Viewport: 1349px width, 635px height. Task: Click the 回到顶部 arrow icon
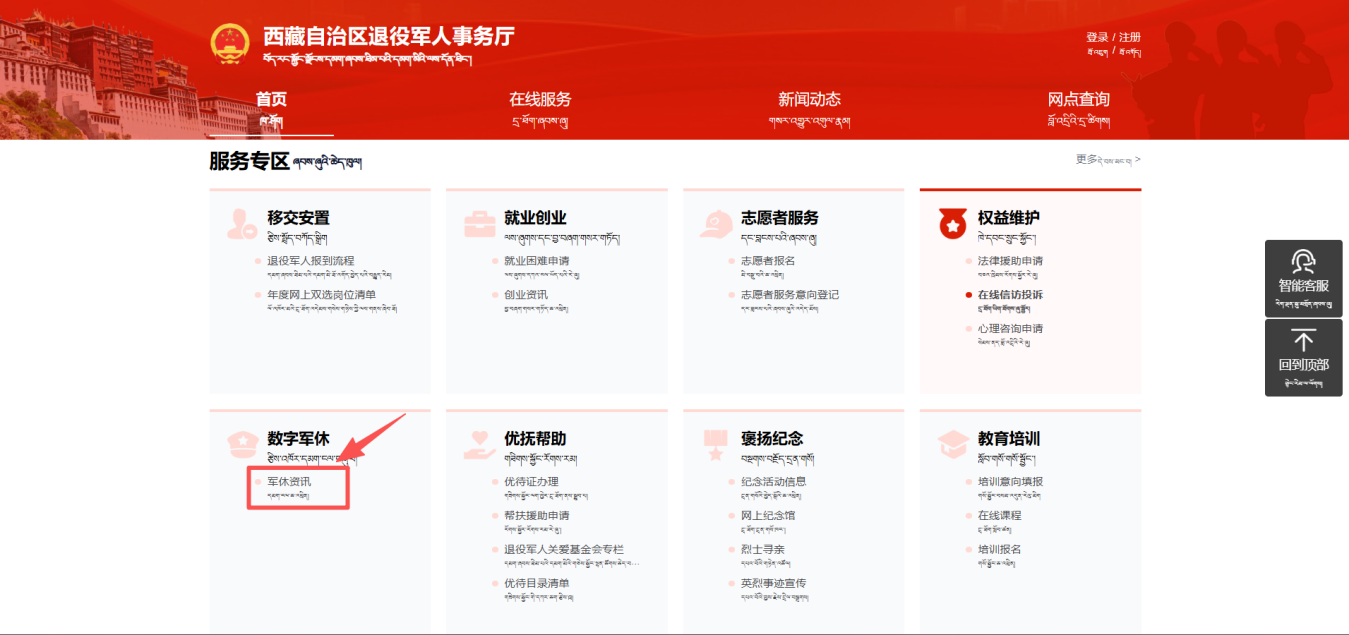[x=1303, y=341]
